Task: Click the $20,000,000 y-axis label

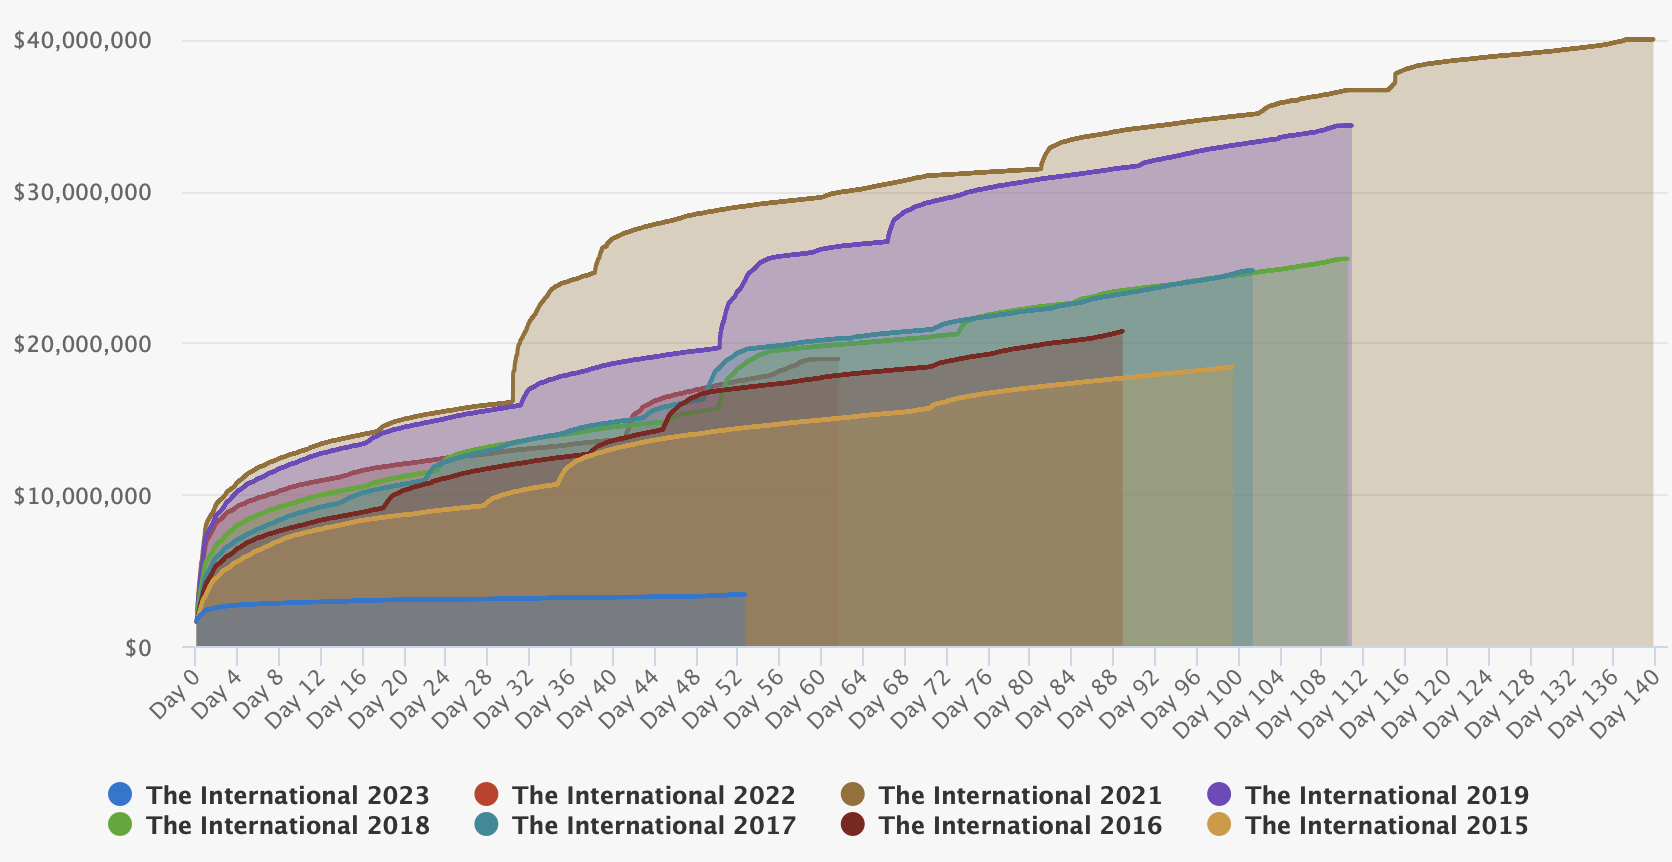Action: point(82,344)
